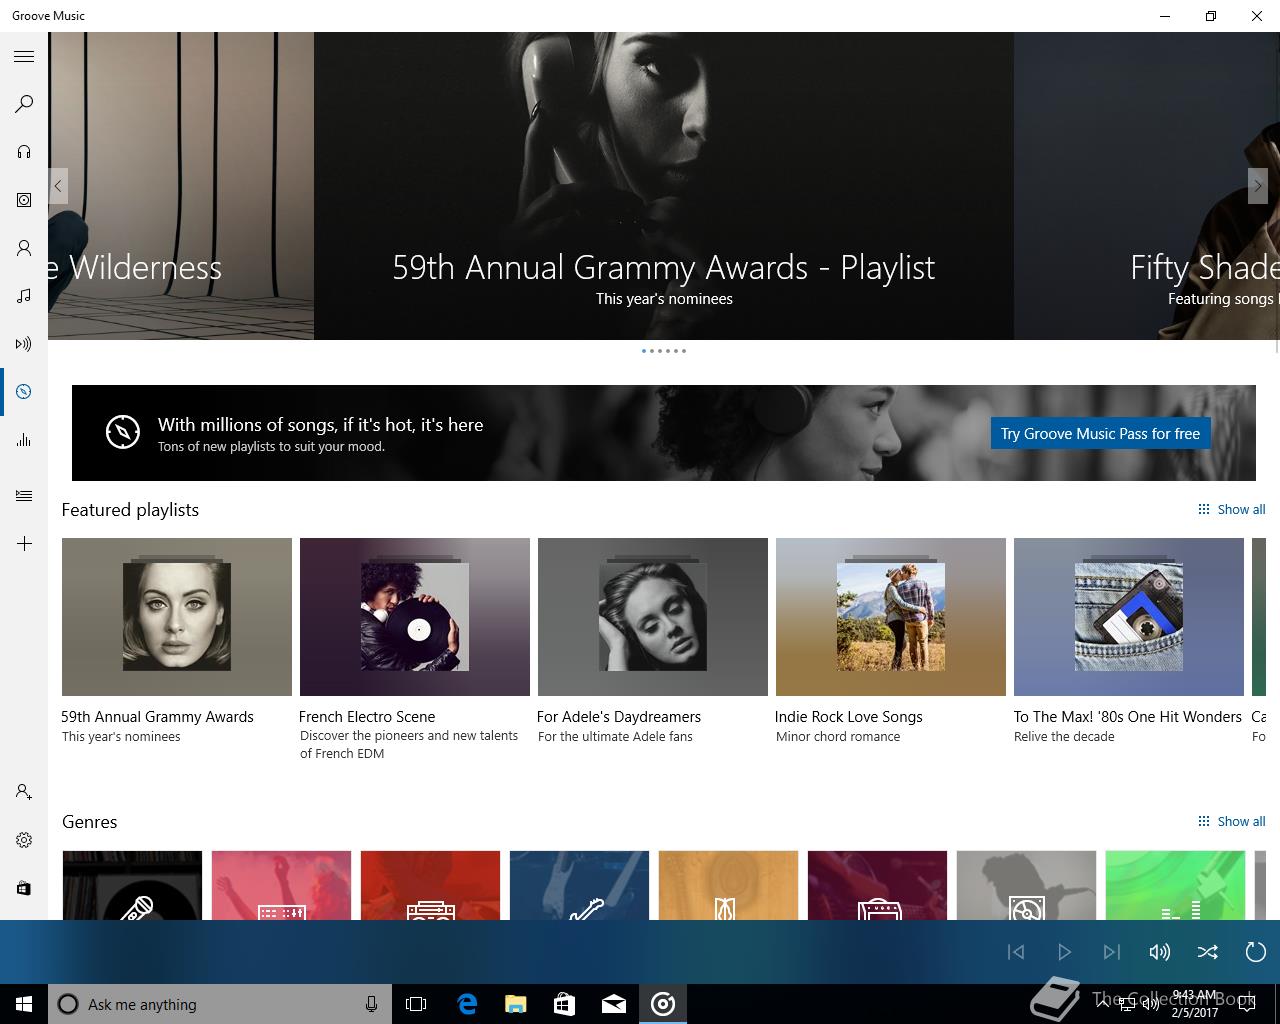Open the electric guitar genre tile
Image resolution: width=1280 pixels, height=1024 pixels.
pos(579,885)
